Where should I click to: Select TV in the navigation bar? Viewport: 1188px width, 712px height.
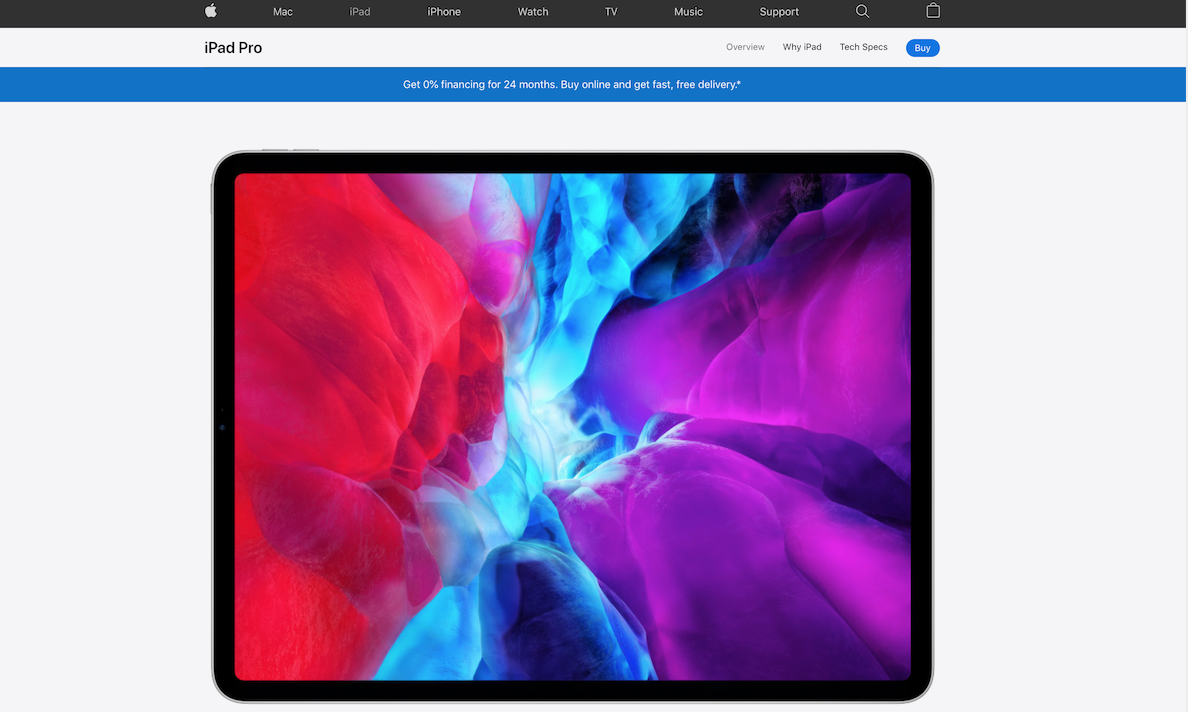coord(611,12)
